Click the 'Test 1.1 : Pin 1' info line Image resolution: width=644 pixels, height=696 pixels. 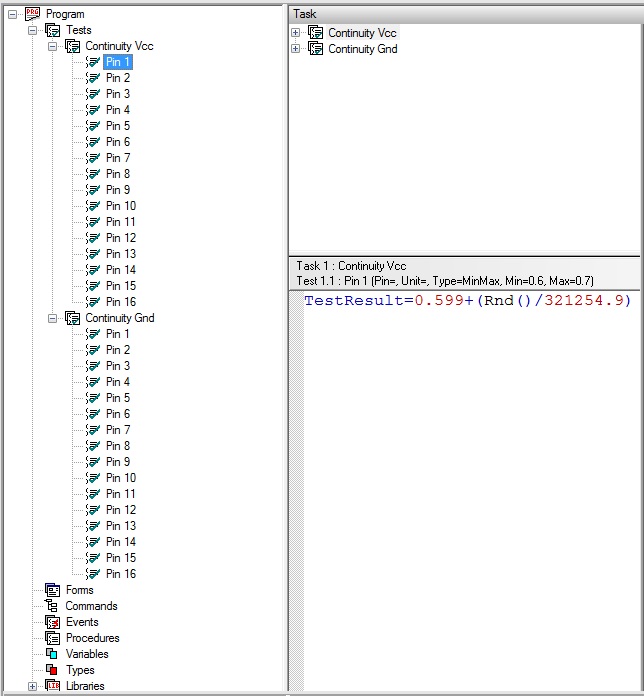(445, 281)
